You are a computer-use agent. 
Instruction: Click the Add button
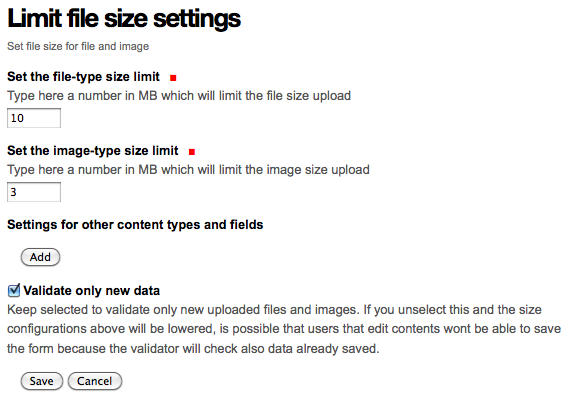(40, 257)
